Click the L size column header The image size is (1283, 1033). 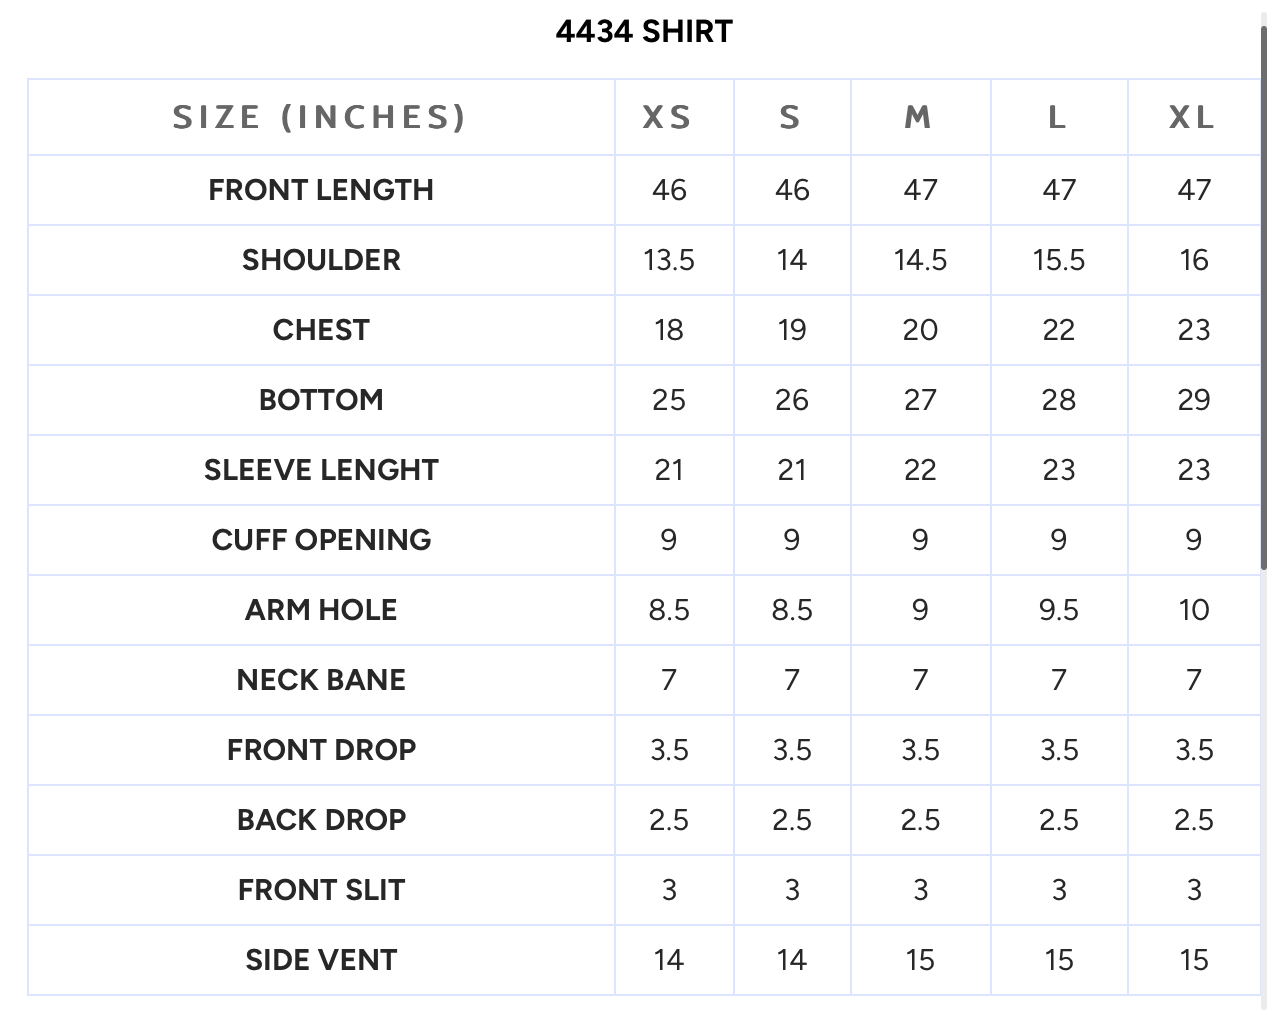click(x=1057, y=118)
